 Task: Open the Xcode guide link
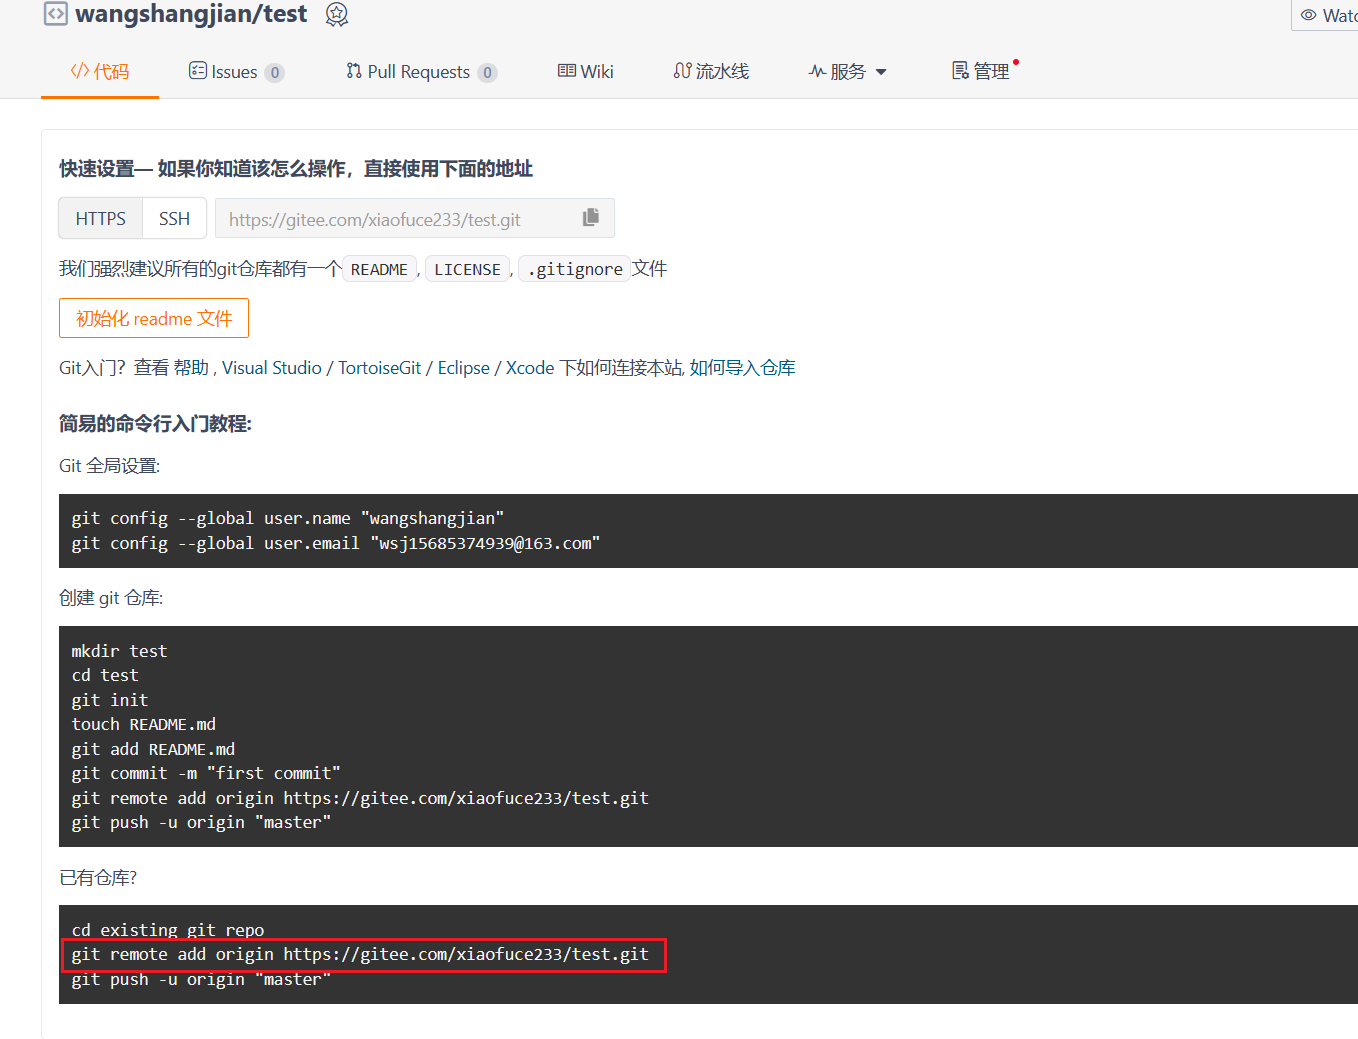529,368
